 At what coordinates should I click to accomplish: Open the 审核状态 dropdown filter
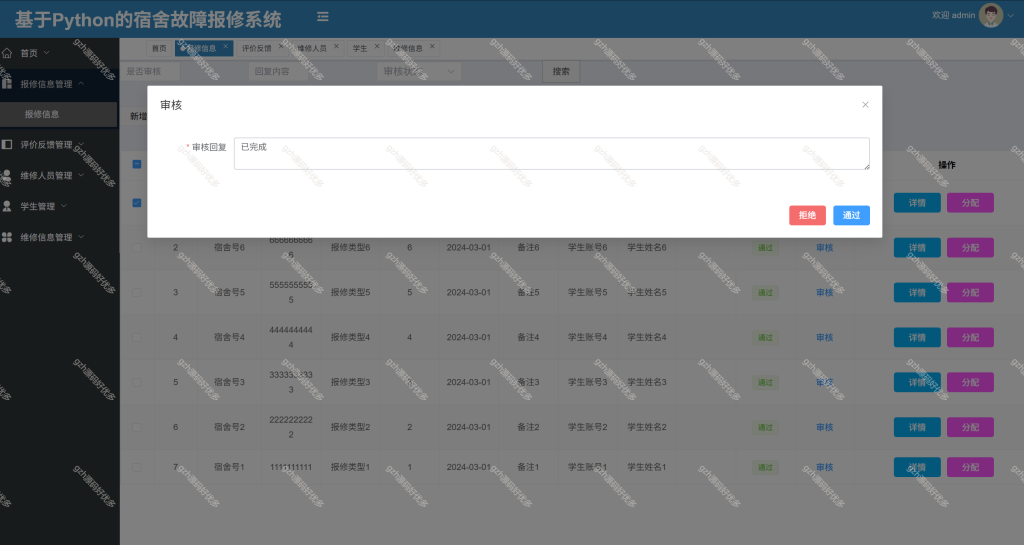[419, 71]
